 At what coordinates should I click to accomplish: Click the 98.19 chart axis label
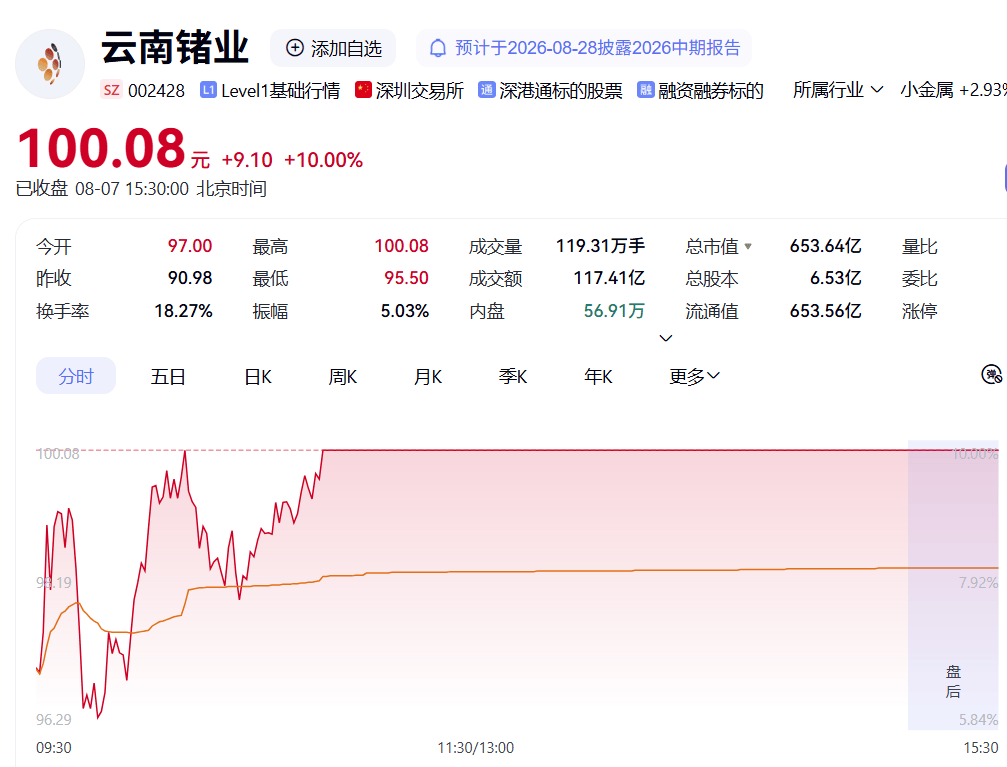pyautogui.click(x=53, y=583)
